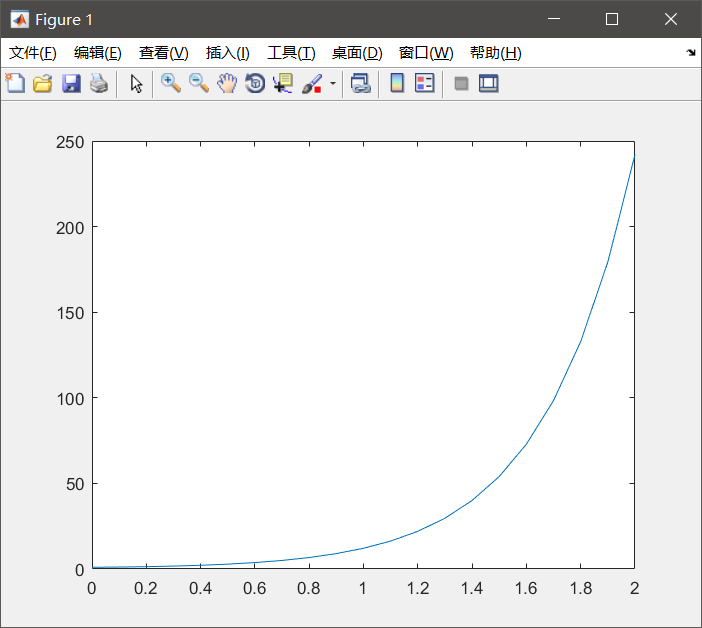Screen dimensions: 702x628
Task: Click the MATLAB logo in the title bar
Action: click(19, 19)
